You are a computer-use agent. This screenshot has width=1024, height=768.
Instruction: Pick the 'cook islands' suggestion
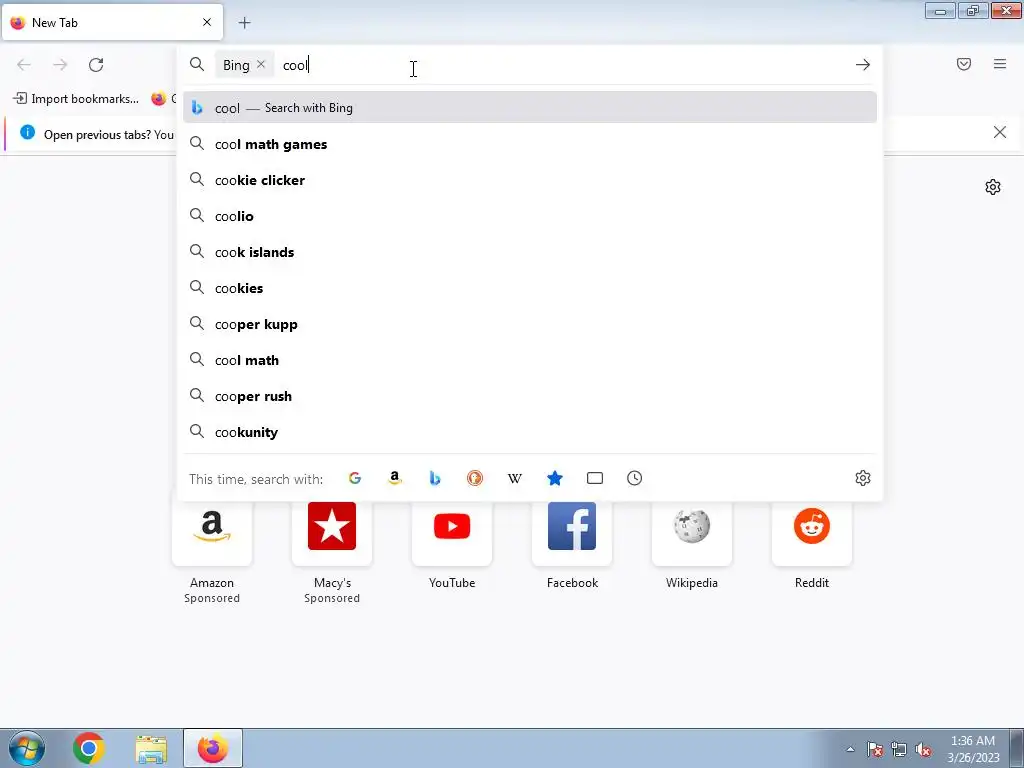pyautogui.click(x=530, y=252)
